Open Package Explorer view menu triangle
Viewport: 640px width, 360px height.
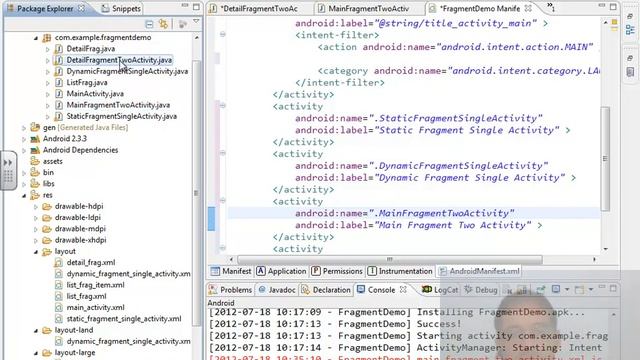[x=196, y=22]
